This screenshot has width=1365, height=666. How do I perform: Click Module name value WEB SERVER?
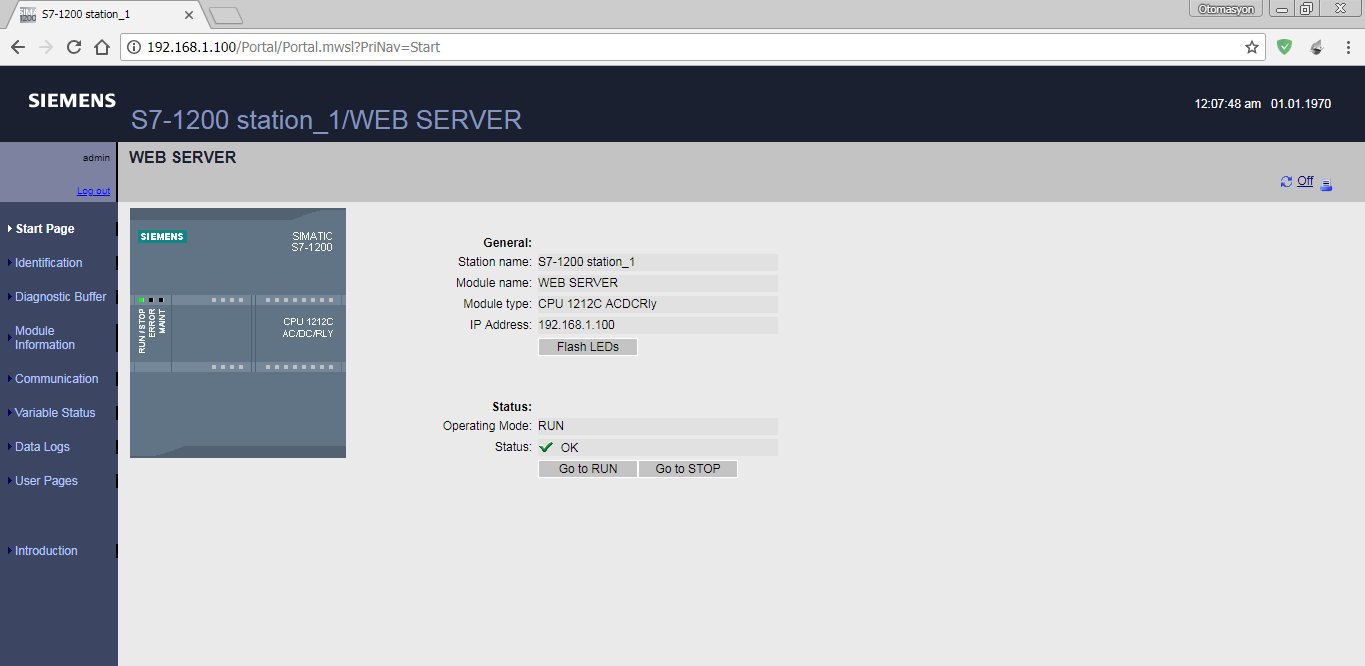pos(657,283)
